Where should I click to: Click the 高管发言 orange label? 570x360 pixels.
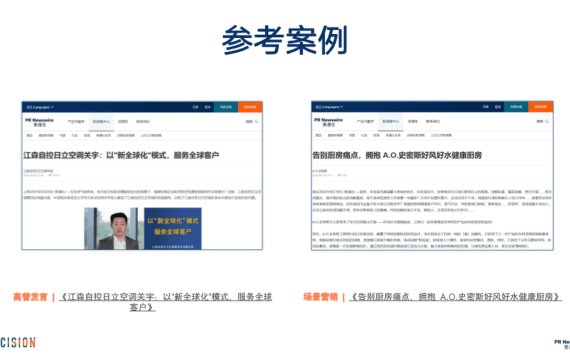pyautogui.click(x=31, y=297)
